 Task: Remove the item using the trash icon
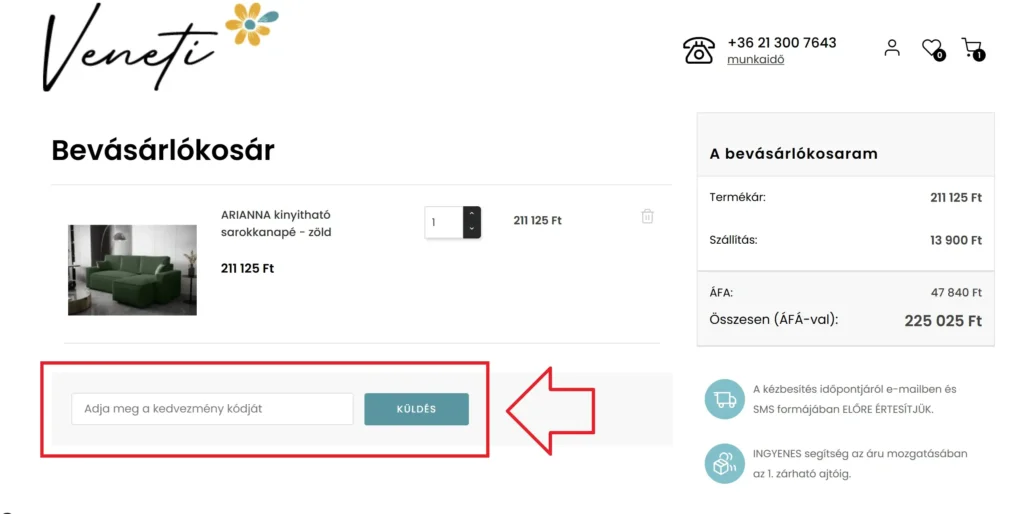pos(647,216)
